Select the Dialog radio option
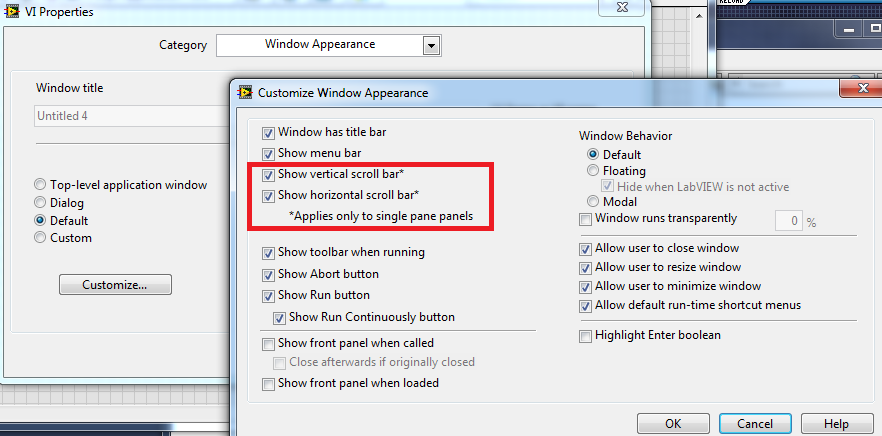 (40, 203)
